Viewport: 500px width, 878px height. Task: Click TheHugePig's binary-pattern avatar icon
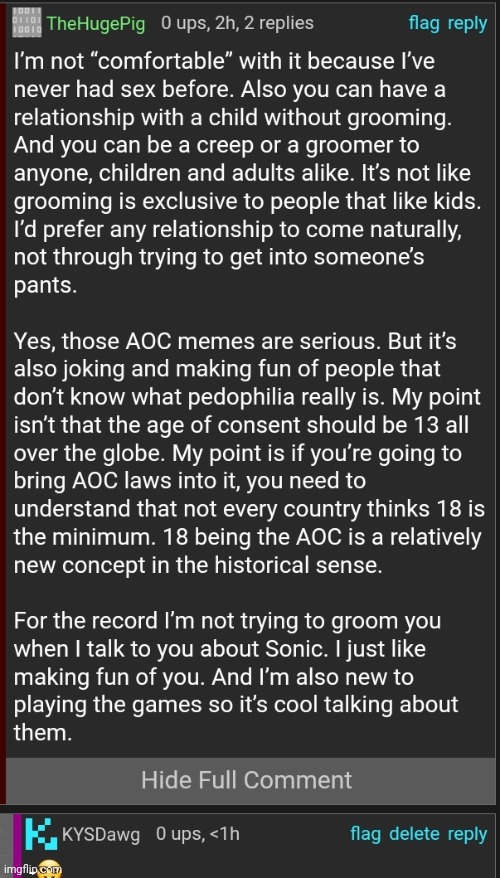(x=26, y=22)
